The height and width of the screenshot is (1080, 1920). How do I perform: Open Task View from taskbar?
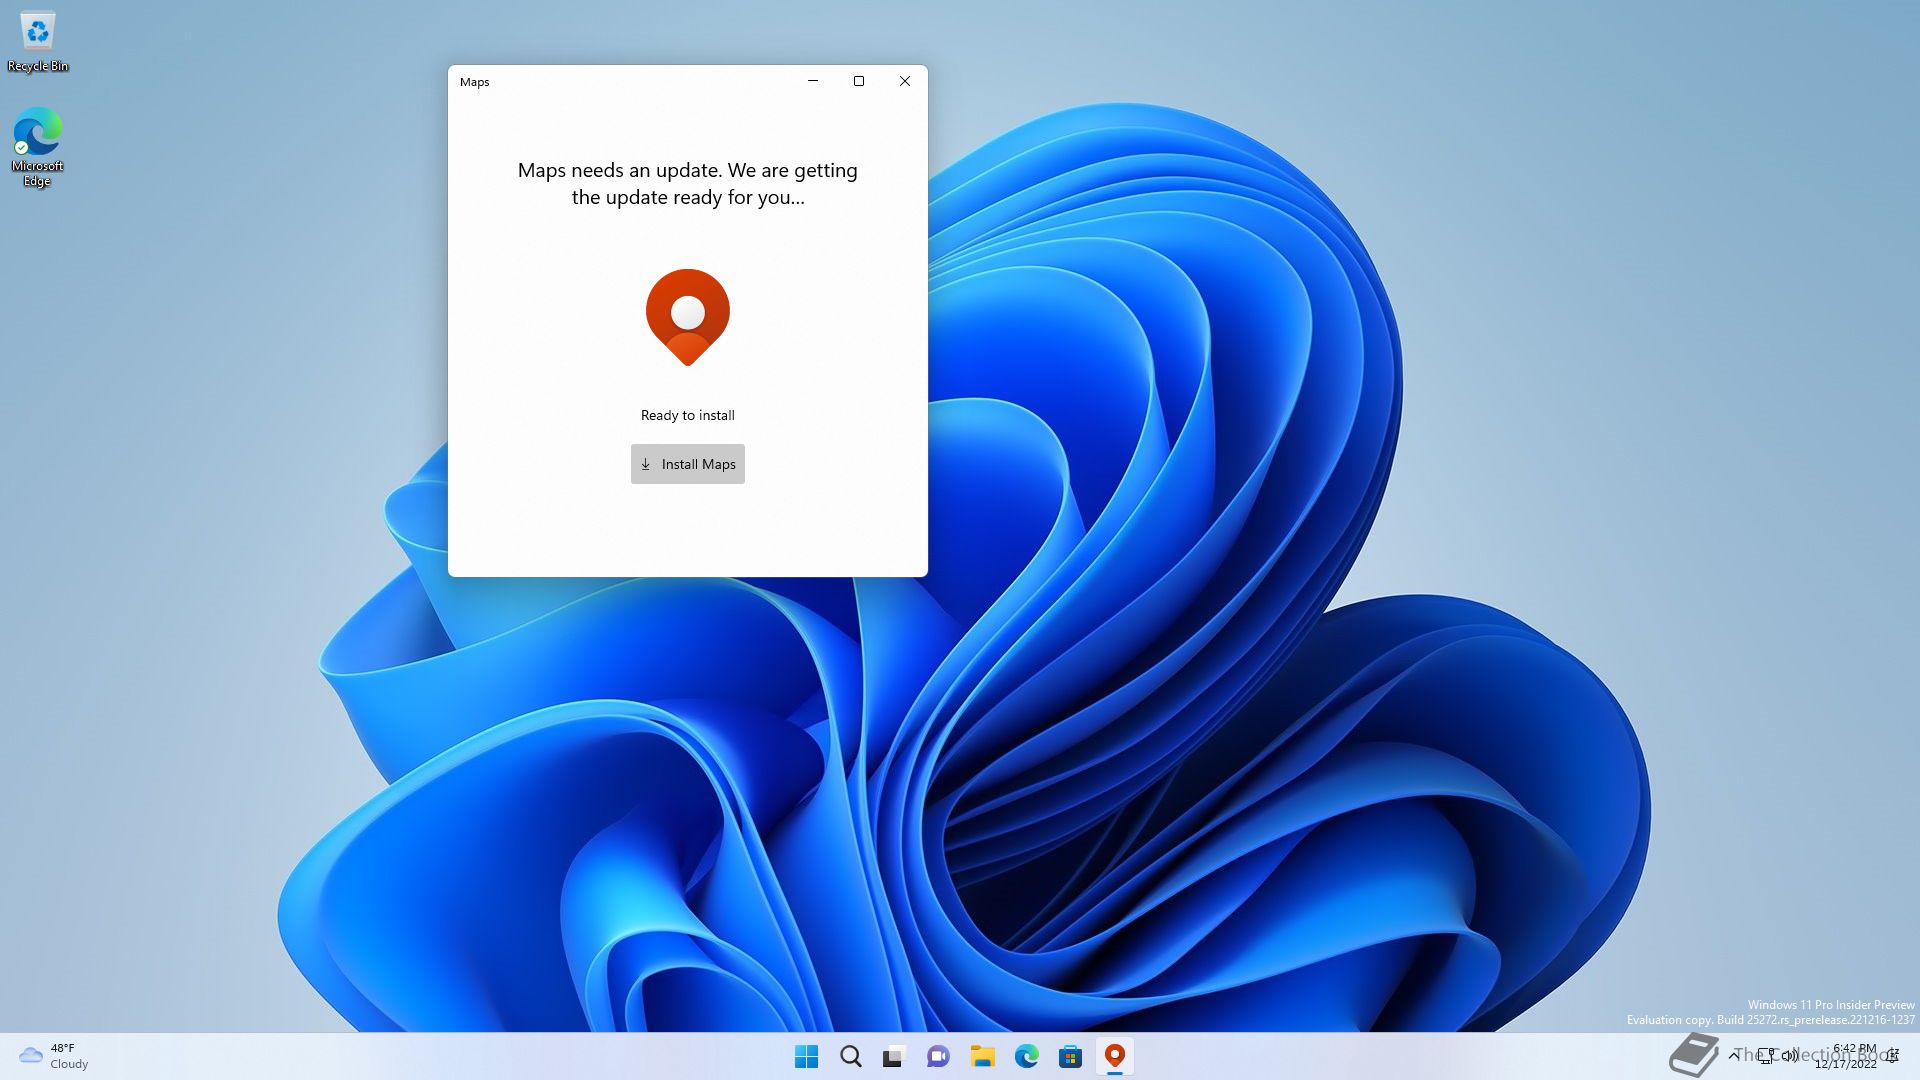coord(894,1056)
